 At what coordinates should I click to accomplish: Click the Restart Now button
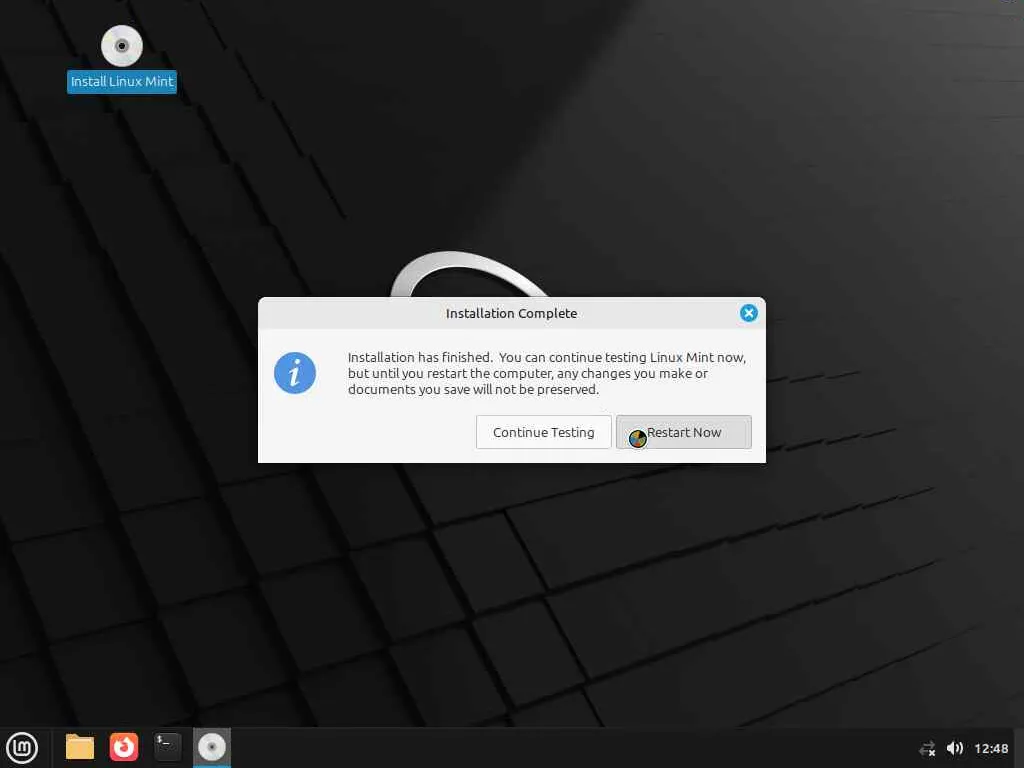pos(684,432)
